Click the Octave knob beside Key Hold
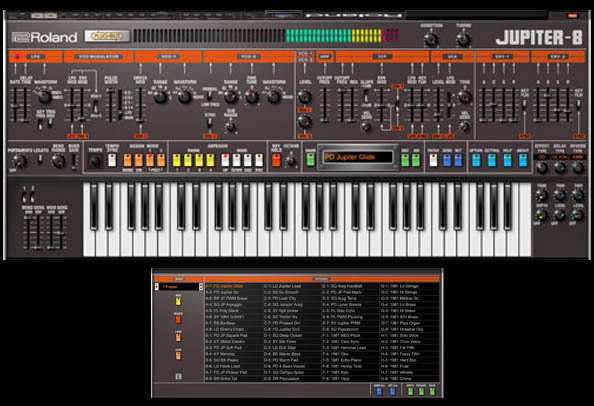This screenshot has width=594, height=406. (291, 161)
